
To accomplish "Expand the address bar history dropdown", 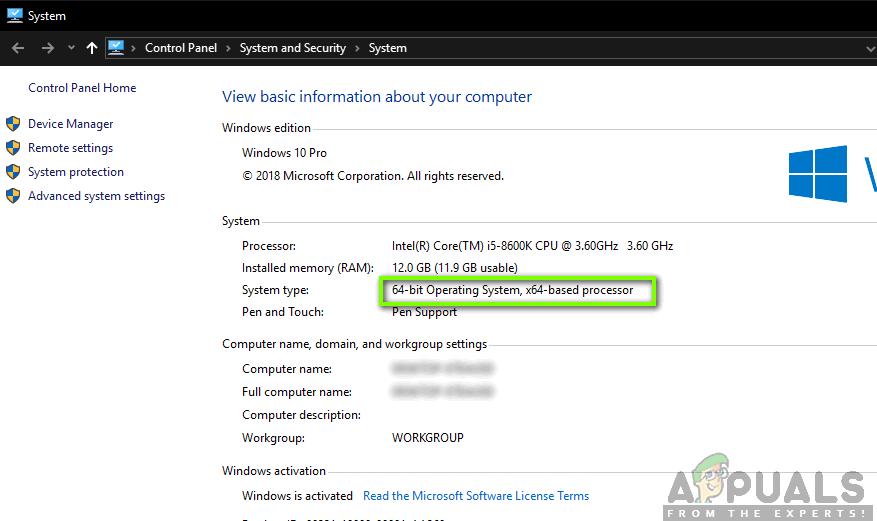I will tap(869, 48).
